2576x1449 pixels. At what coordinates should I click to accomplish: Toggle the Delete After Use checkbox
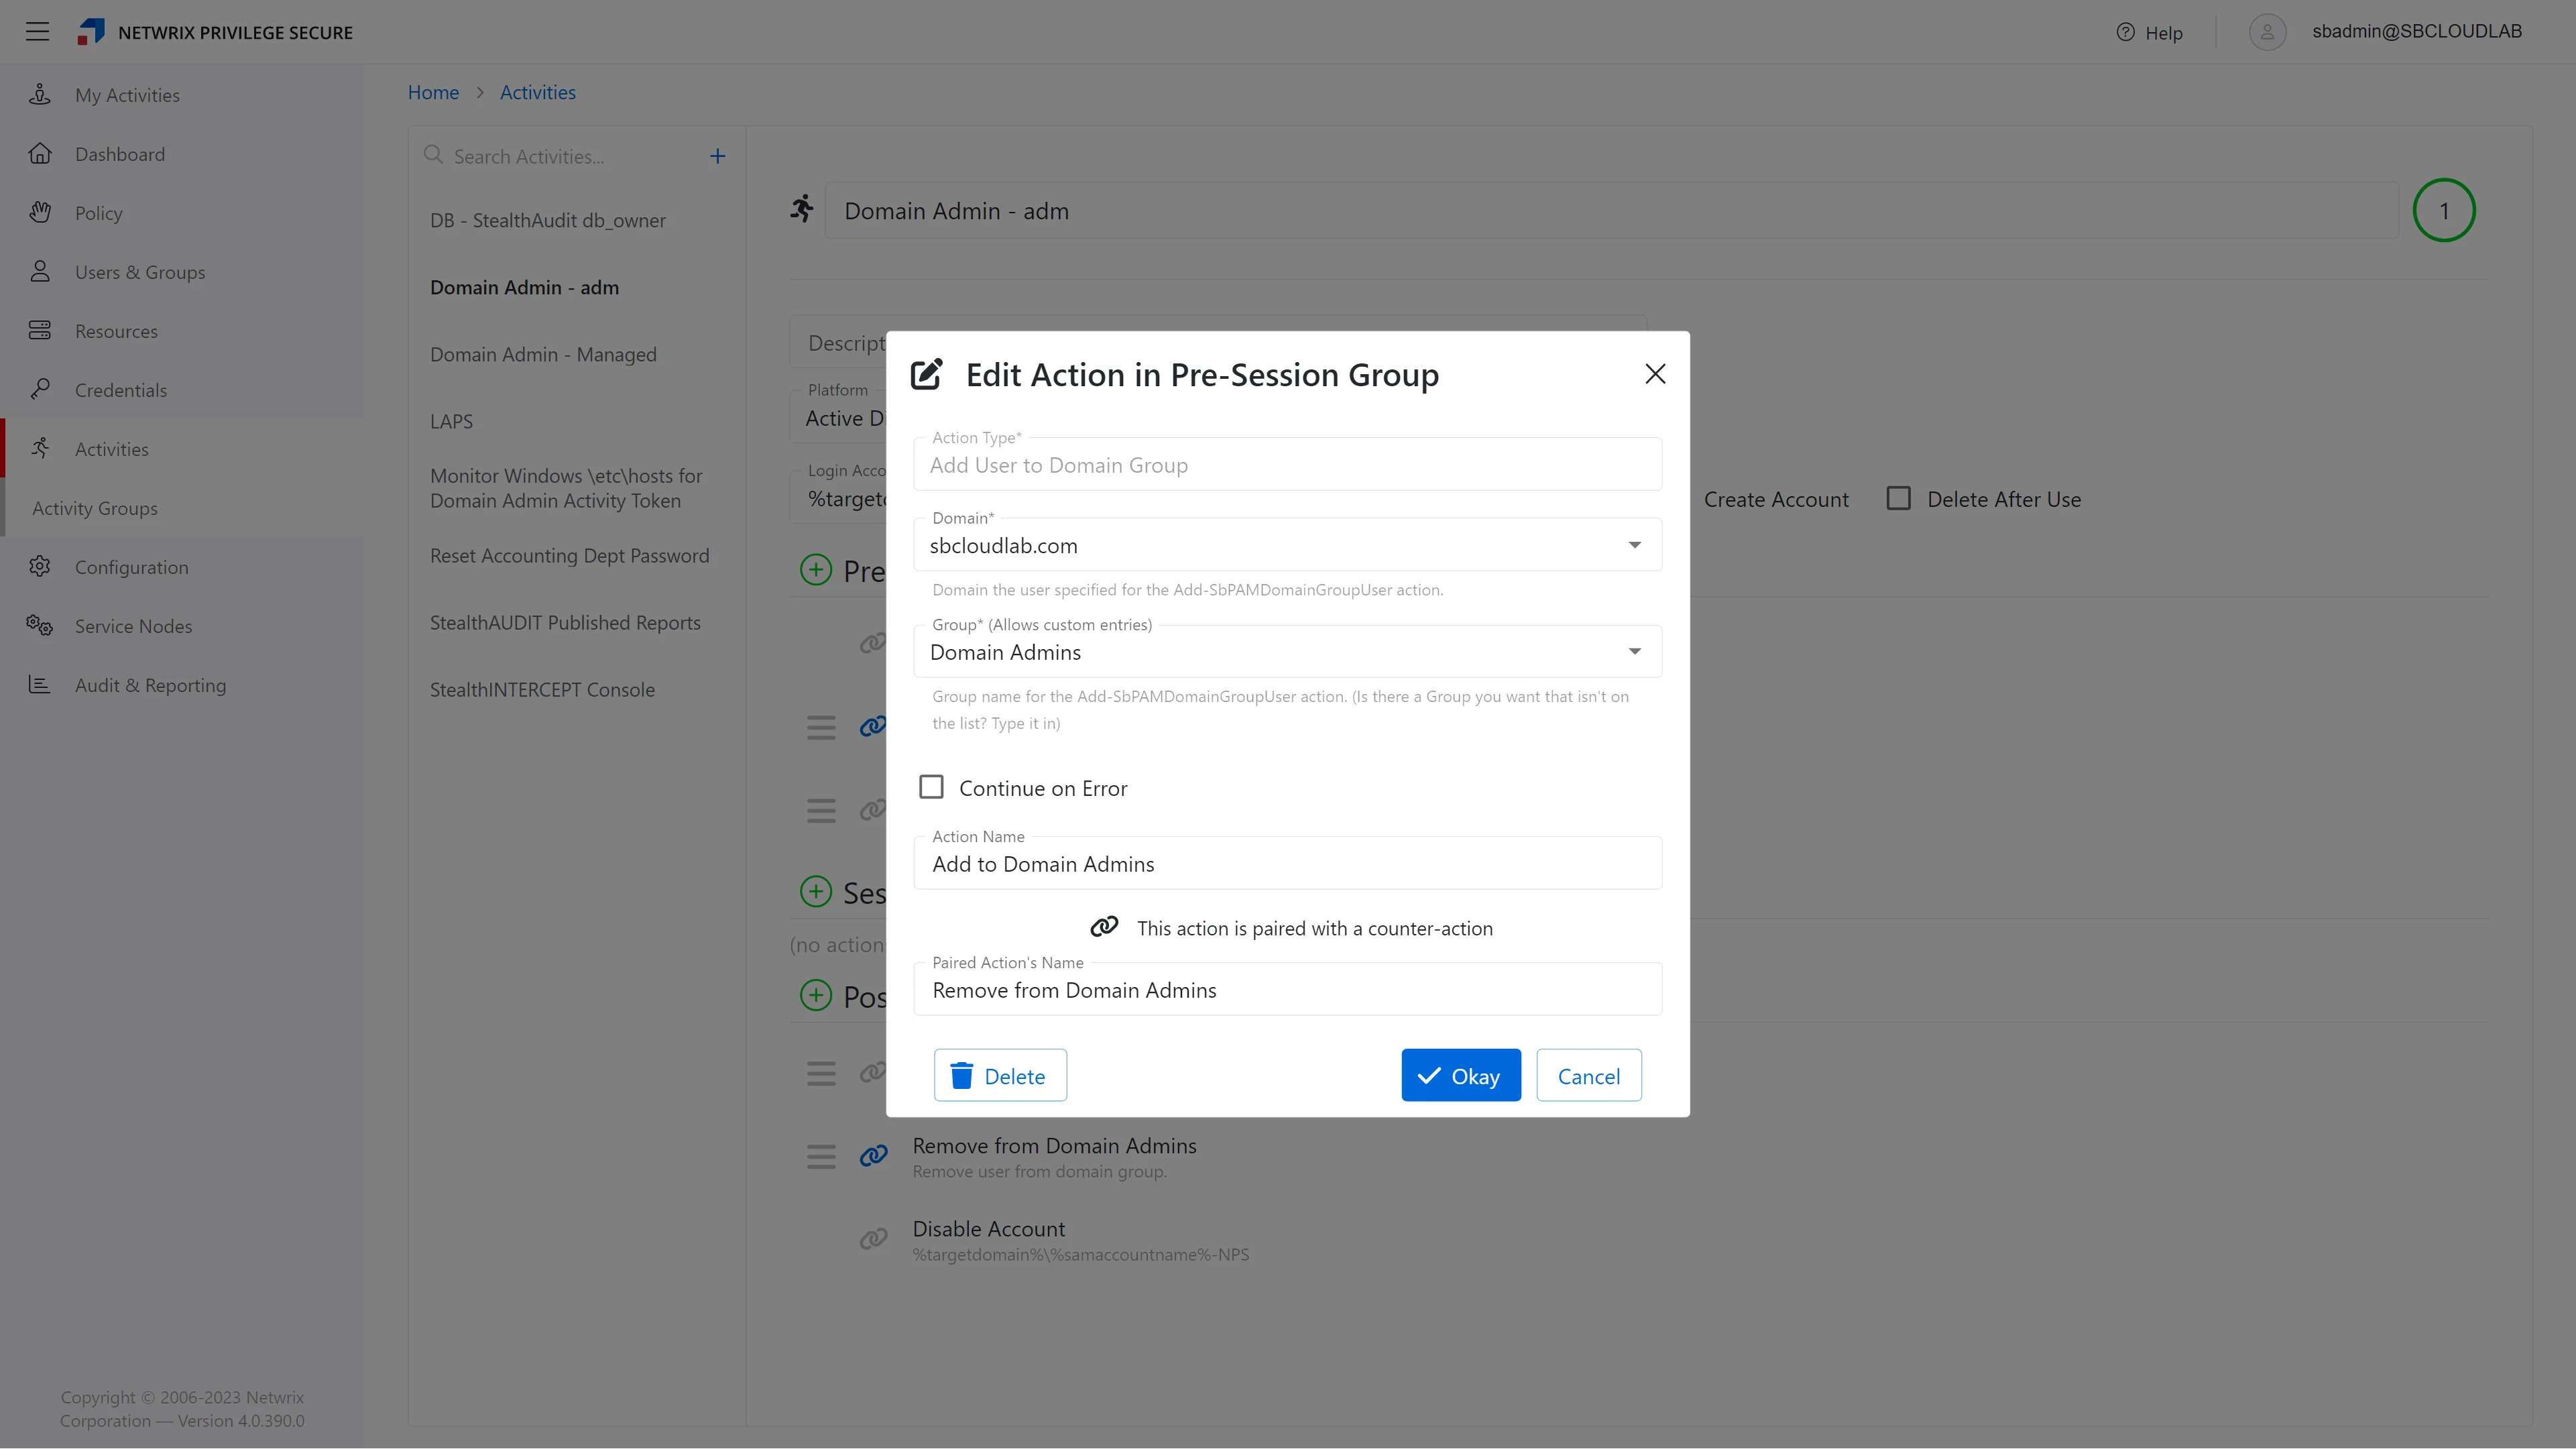coord(1898,499)
